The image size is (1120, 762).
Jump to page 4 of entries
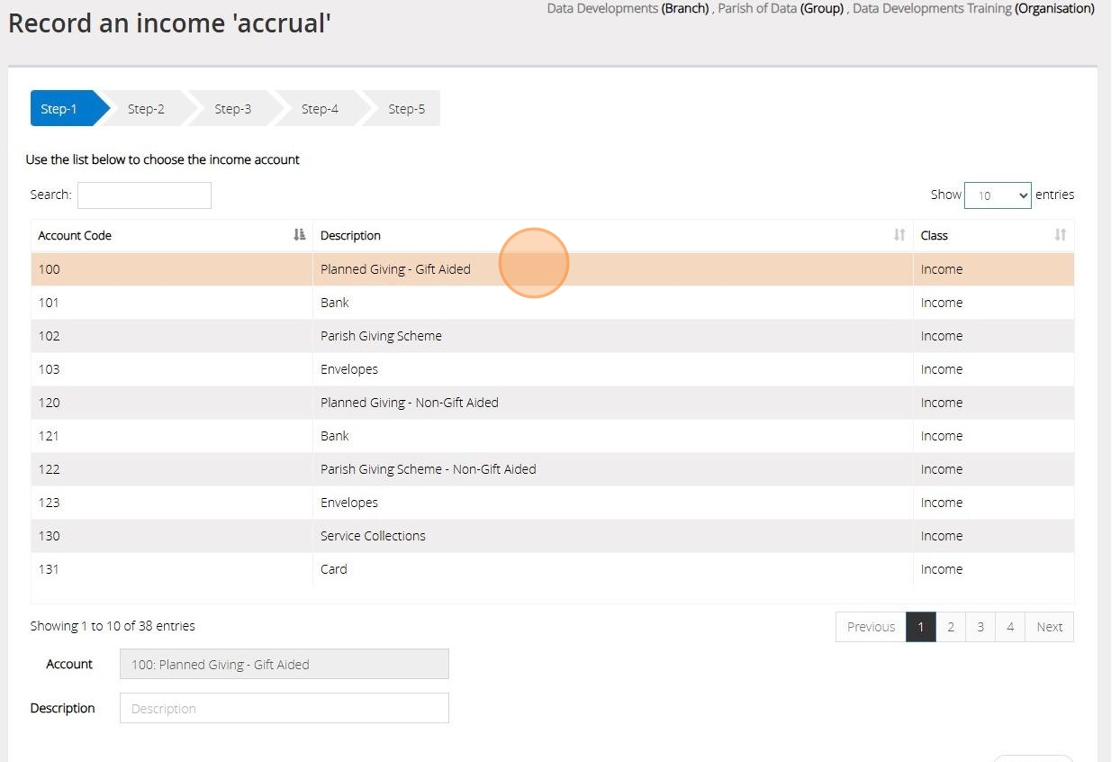1010,627
